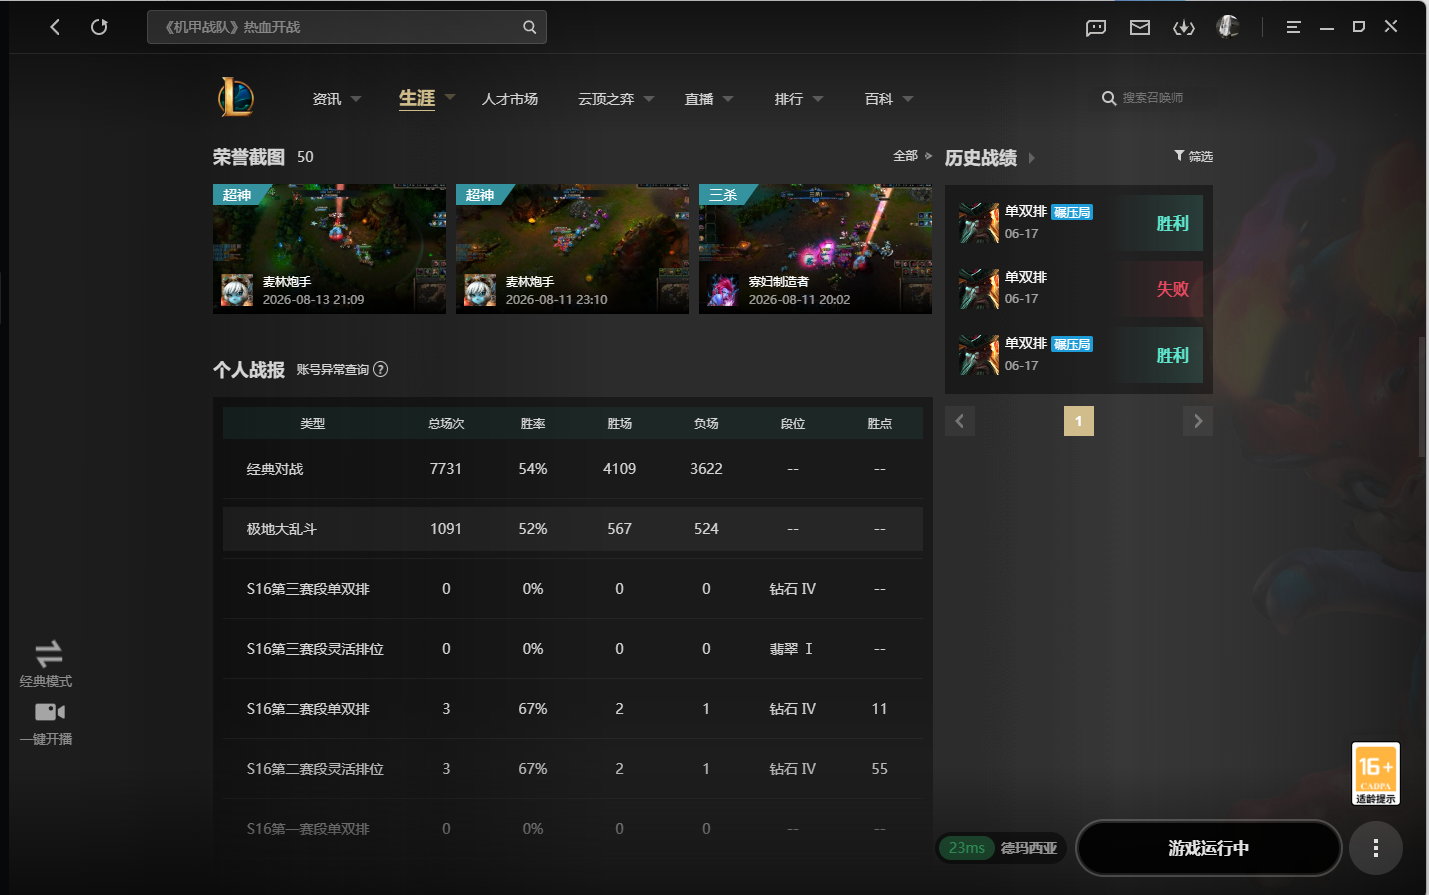This screenshot has height=895, width=1429.
Task: Click the 《机甲战队》热血开战 search input
Action: 346,27
